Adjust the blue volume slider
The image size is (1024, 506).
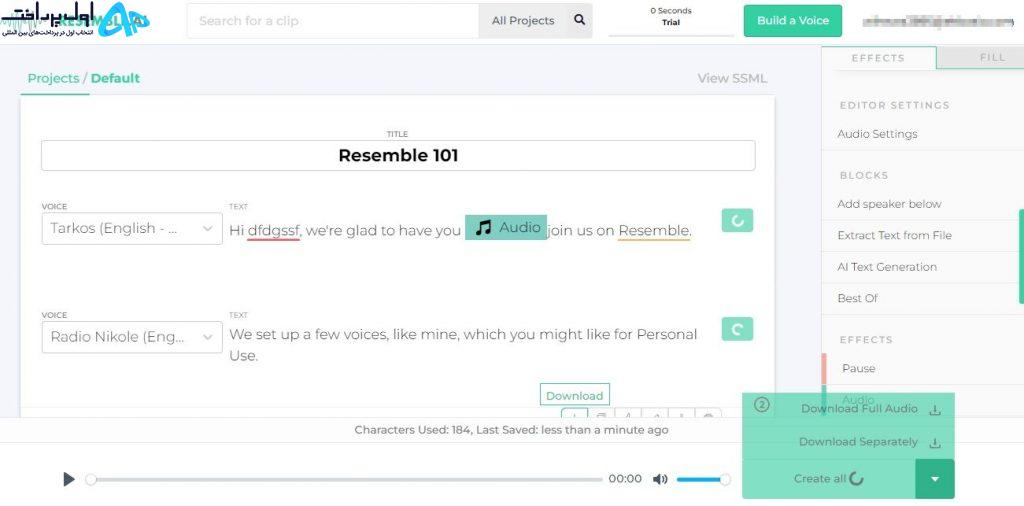click(x=703, y=479)
